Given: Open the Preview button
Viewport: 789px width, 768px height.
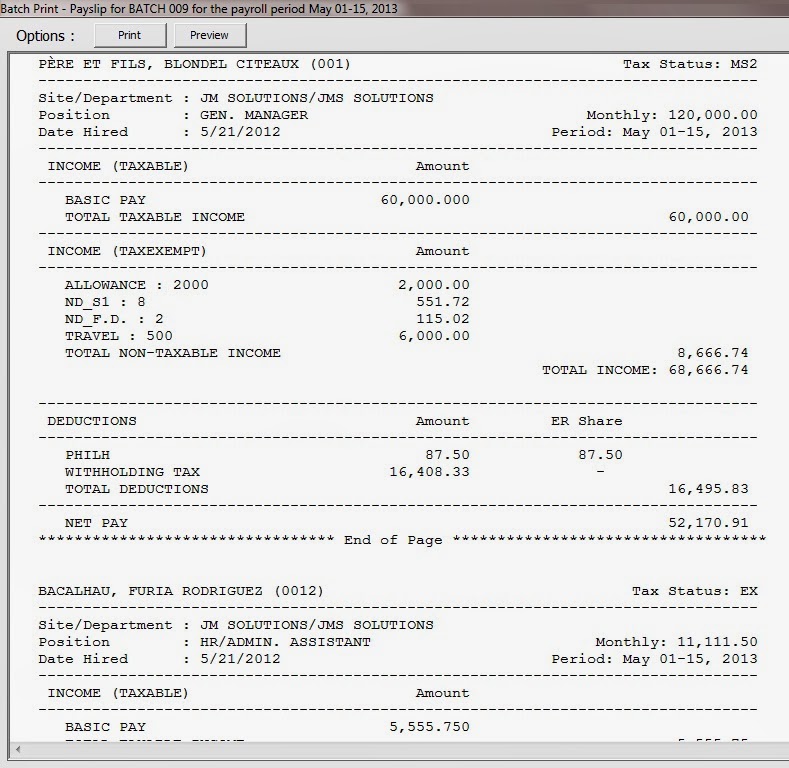Looking at the screenshot, I should pyautogui.click(x=209, y=35).
